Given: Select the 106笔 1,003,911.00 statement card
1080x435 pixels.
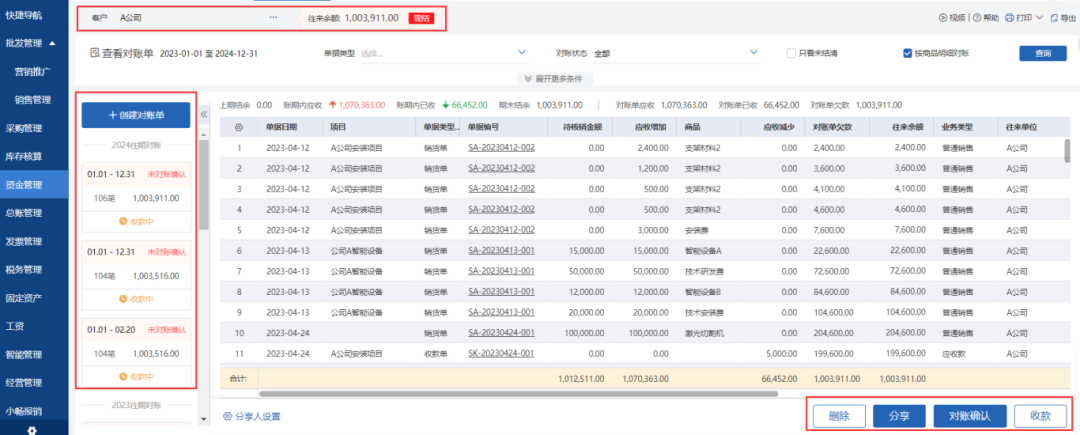Looking at the screenshot, I should click(x=136, y=198).
